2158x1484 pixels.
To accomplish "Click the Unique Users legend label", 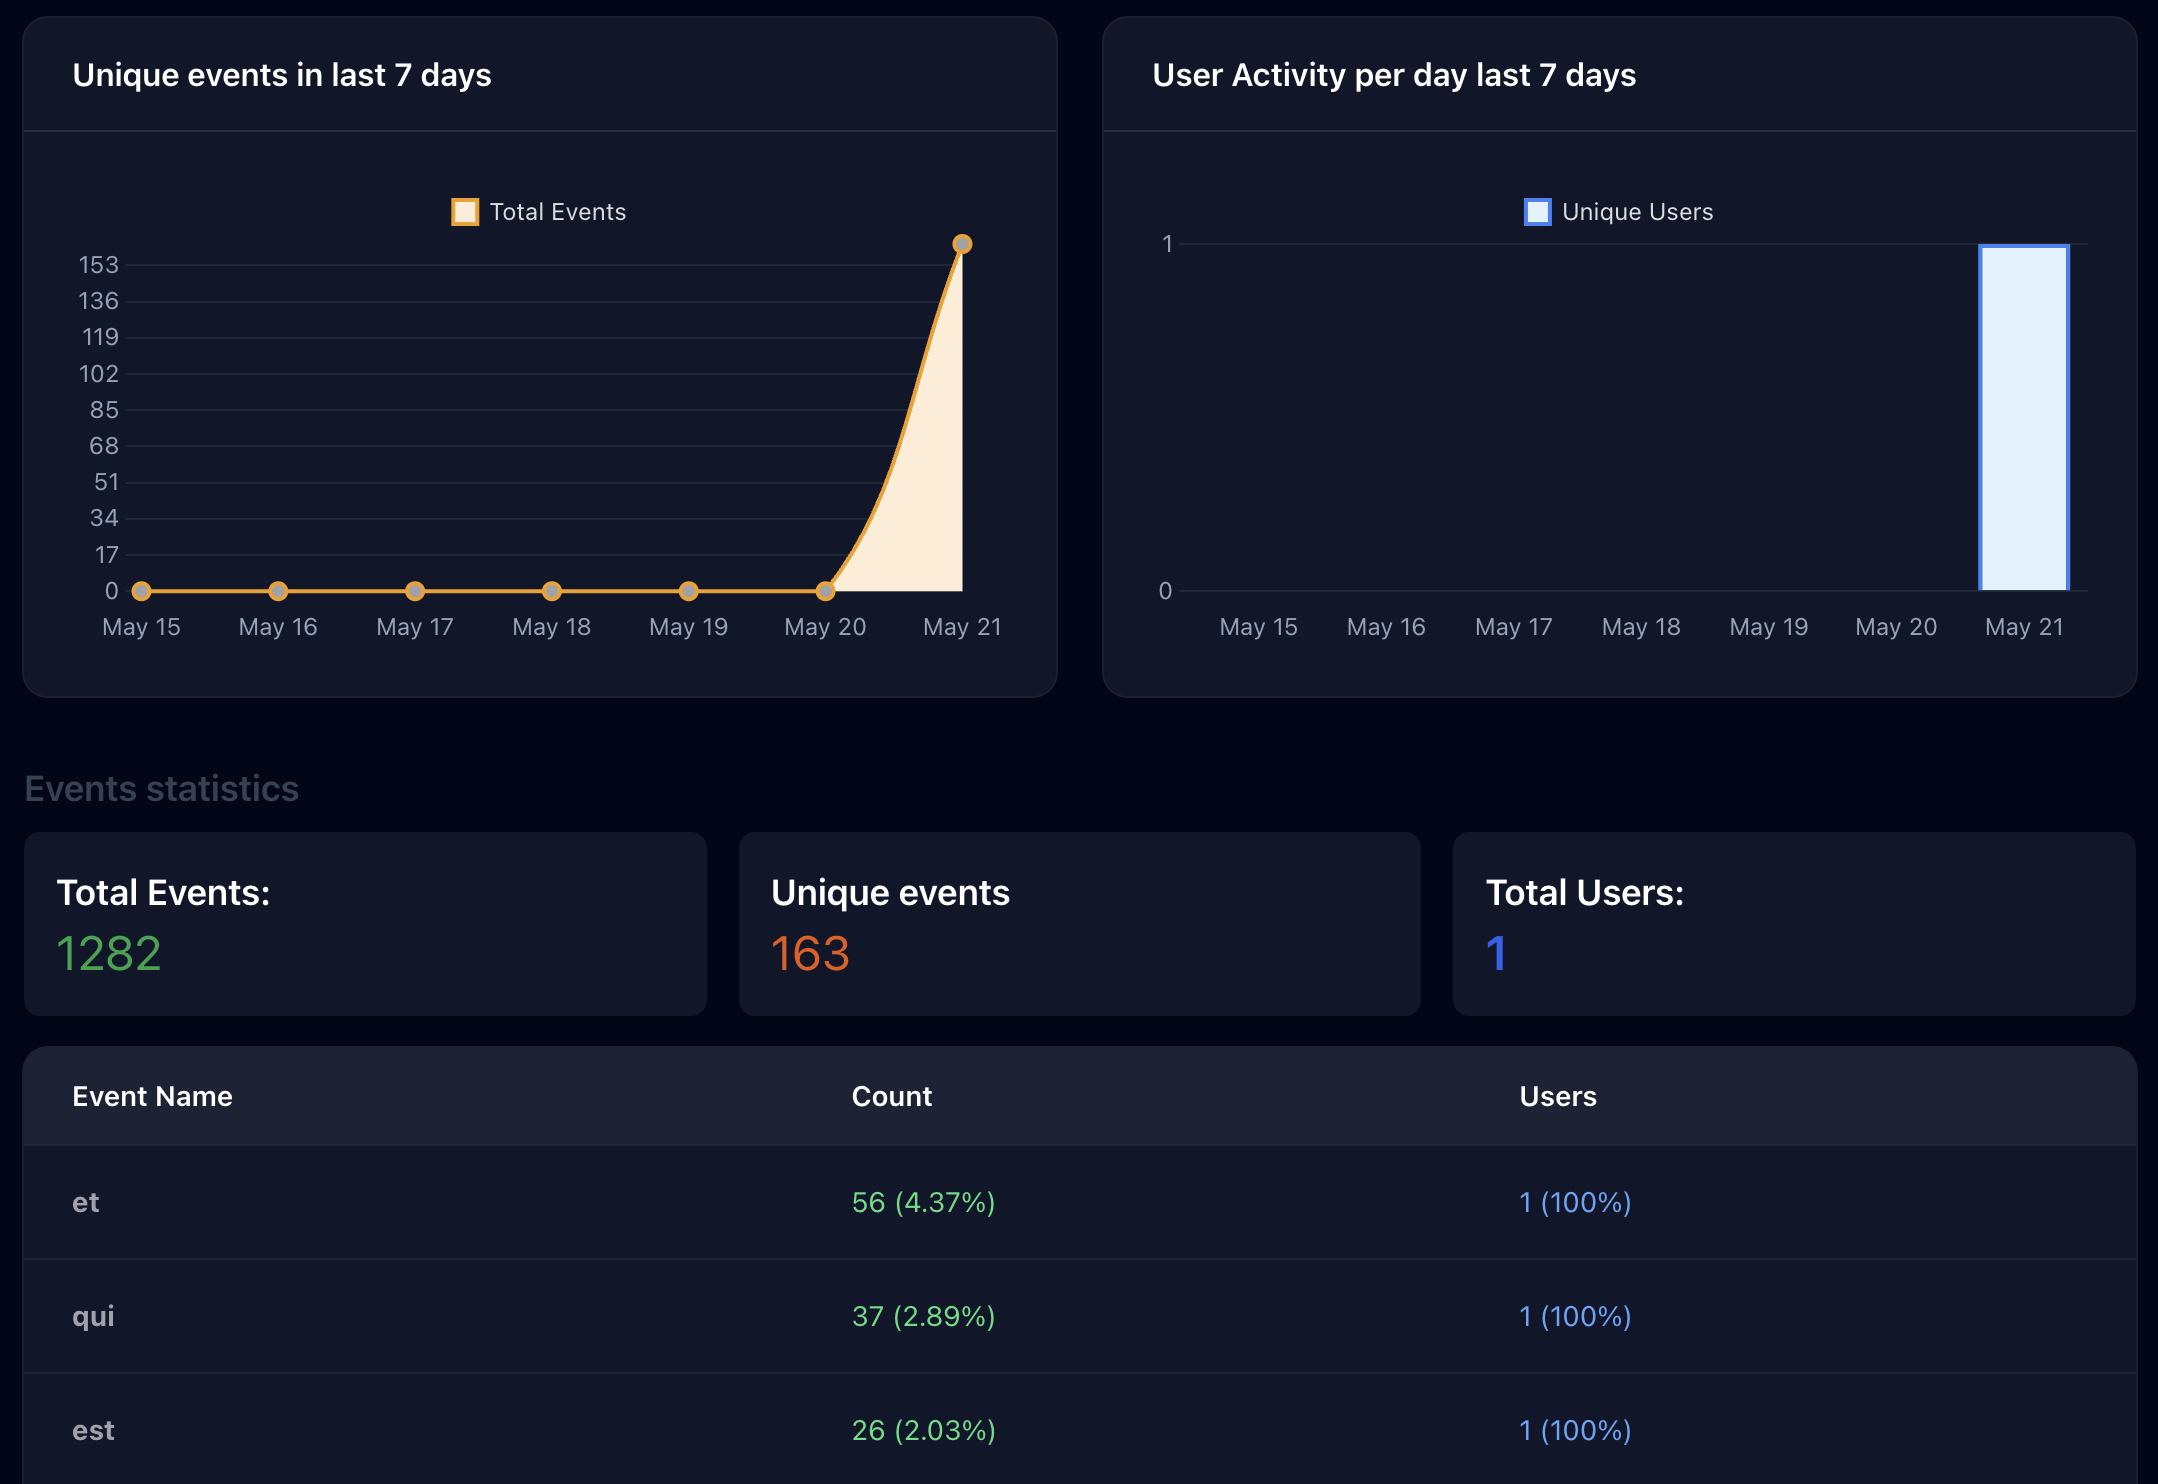I will click(1637, 212).
